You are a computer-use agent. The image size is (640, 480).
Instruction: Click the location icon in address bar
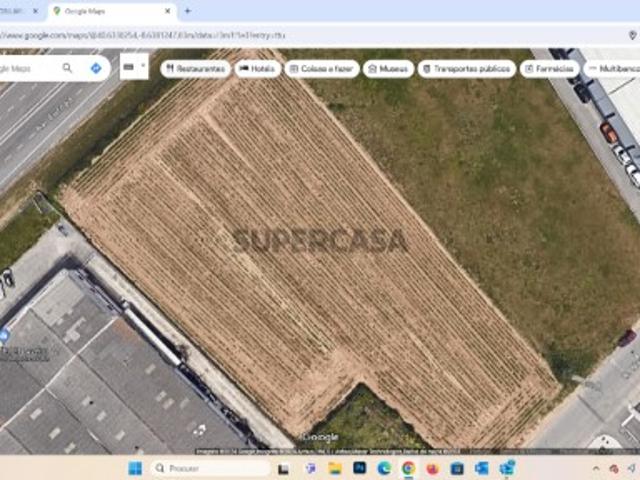(632, 35)
